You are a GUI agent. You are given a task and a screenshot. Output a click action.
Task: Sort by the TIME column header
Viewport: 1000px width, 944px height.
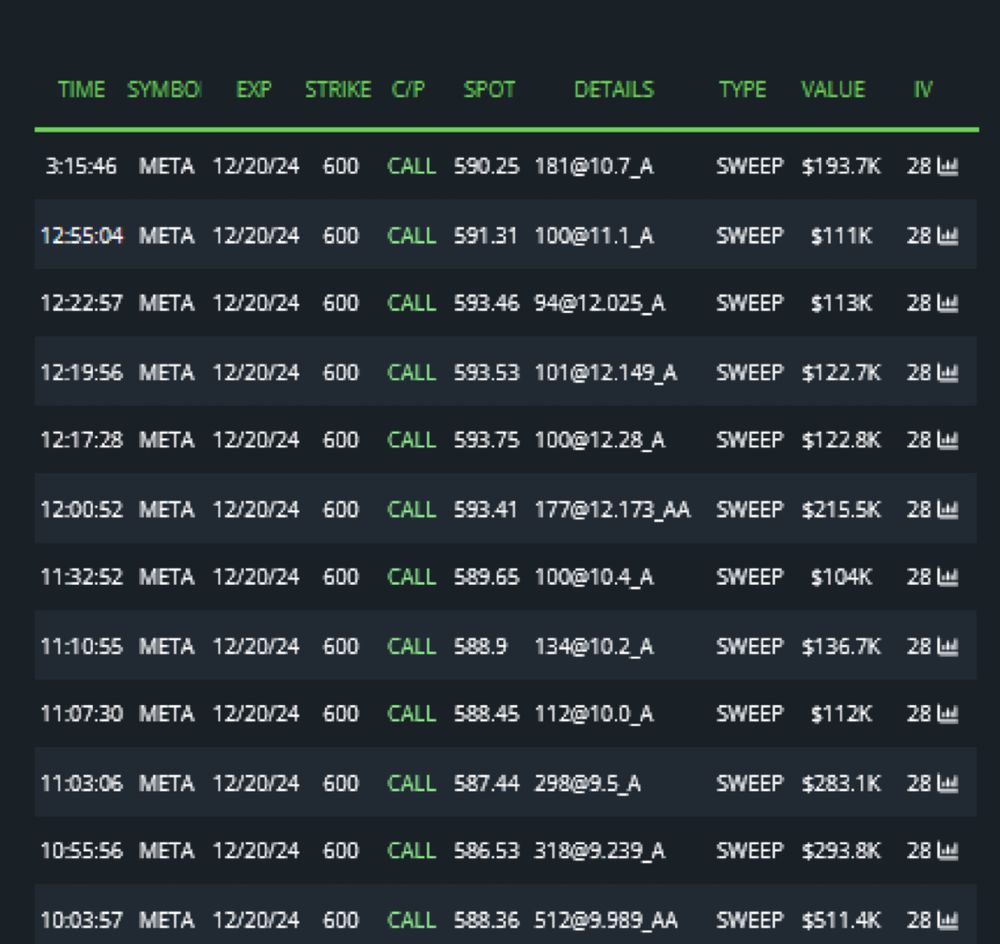(82, 89)
